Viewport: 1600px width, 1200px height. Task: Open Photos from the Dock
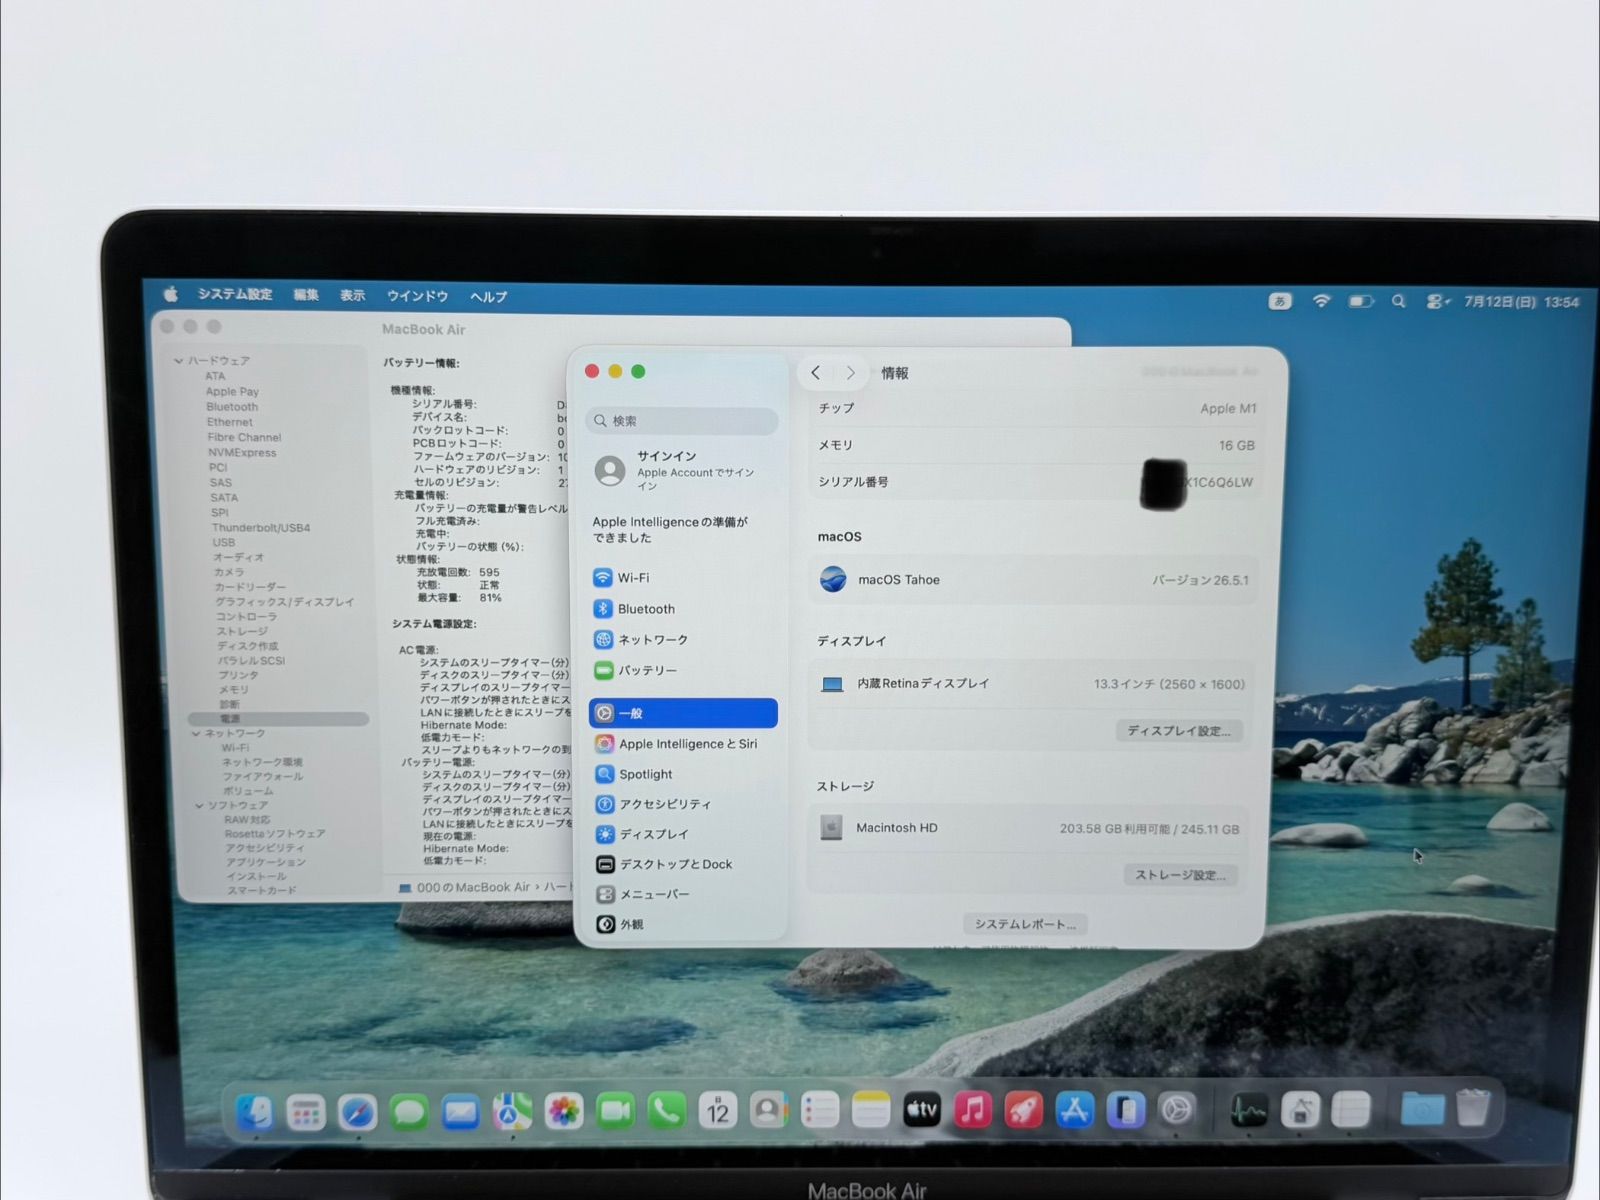pos(563,1111)
